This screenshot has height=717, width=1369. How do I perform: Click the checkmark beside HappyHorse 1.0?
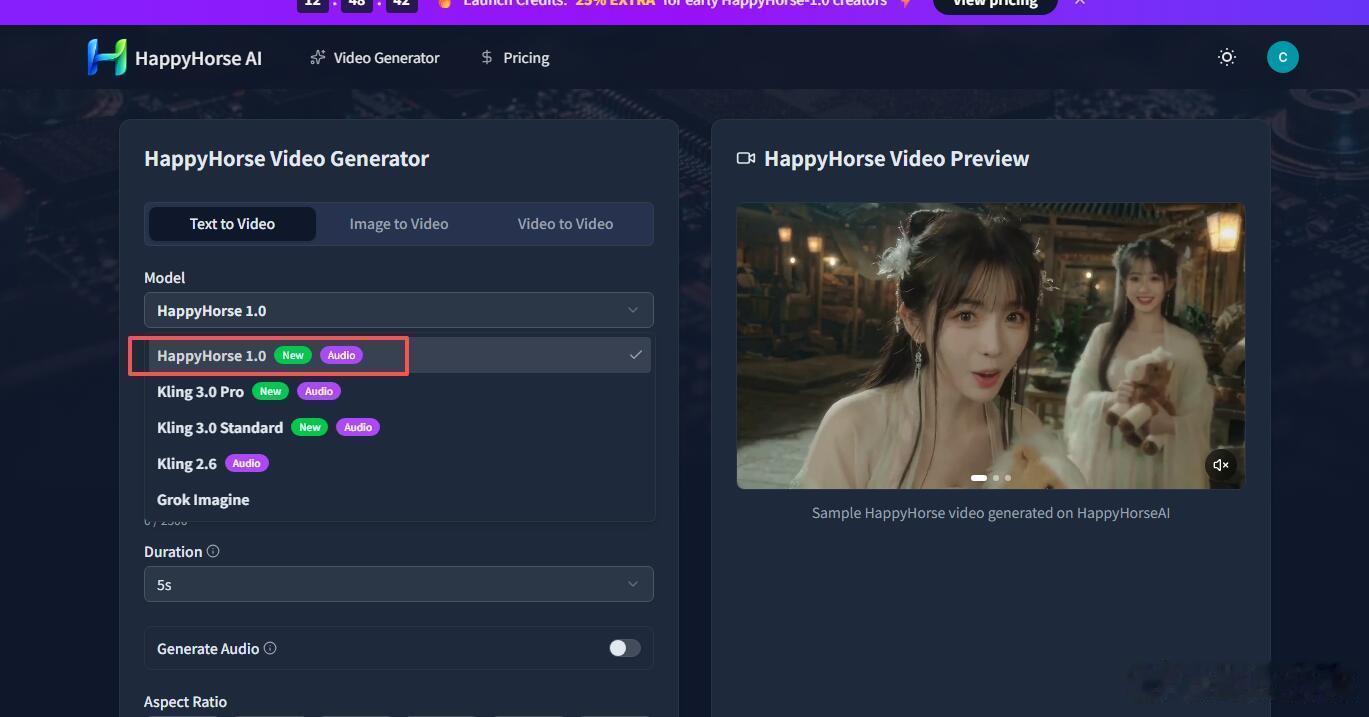[636, 354]
